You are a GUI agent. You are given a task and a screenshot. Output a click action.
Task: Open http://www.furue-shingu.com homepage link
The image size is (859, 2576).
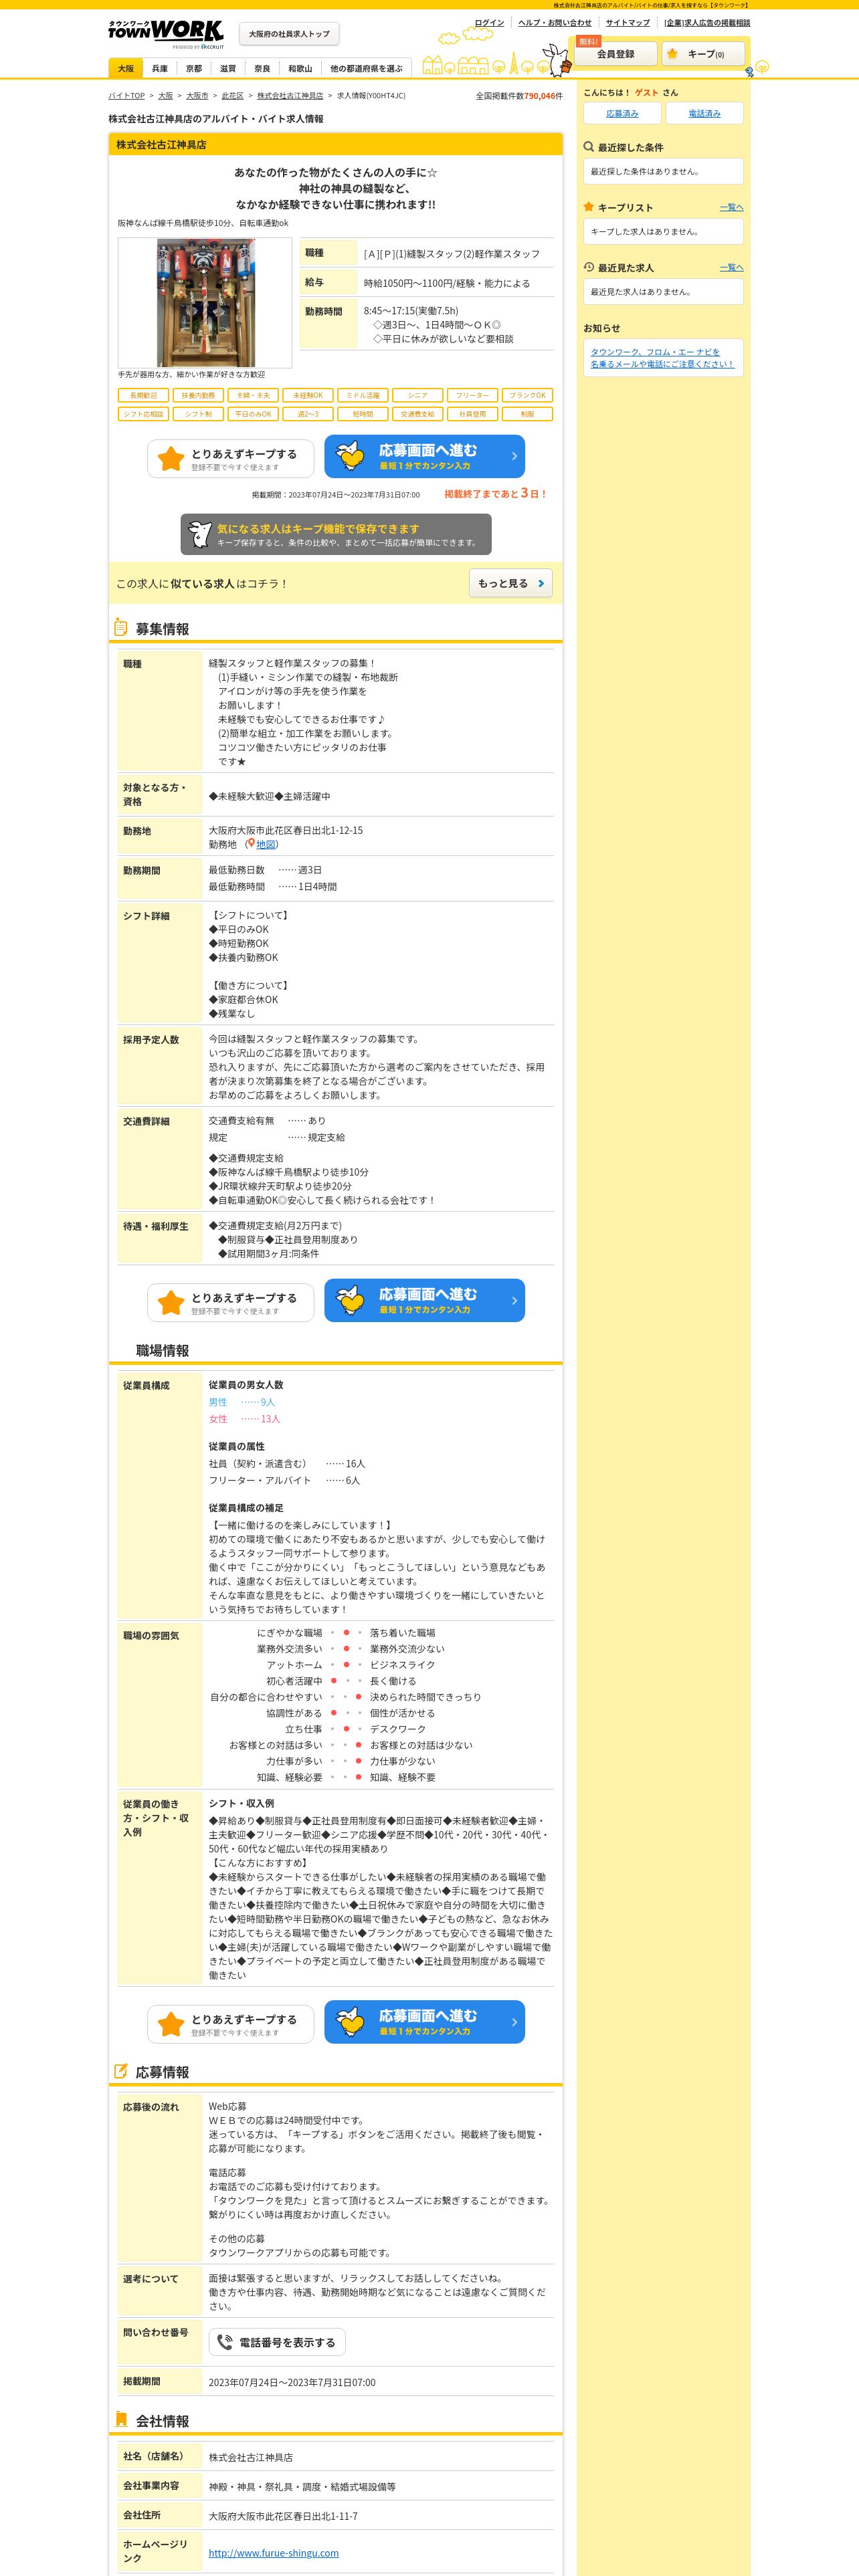tap(274, 2552)
